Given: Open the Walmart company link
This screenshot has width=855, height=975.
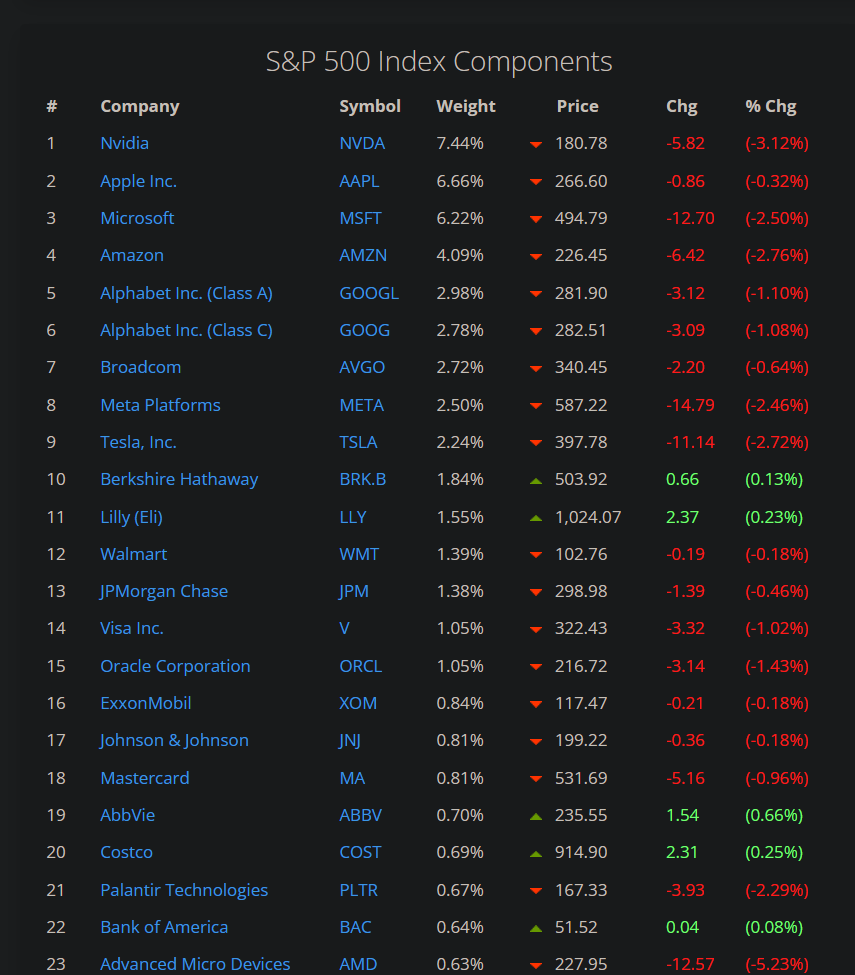Looking at the screenshot, I should pyautogui.click(x=134, y=554).
